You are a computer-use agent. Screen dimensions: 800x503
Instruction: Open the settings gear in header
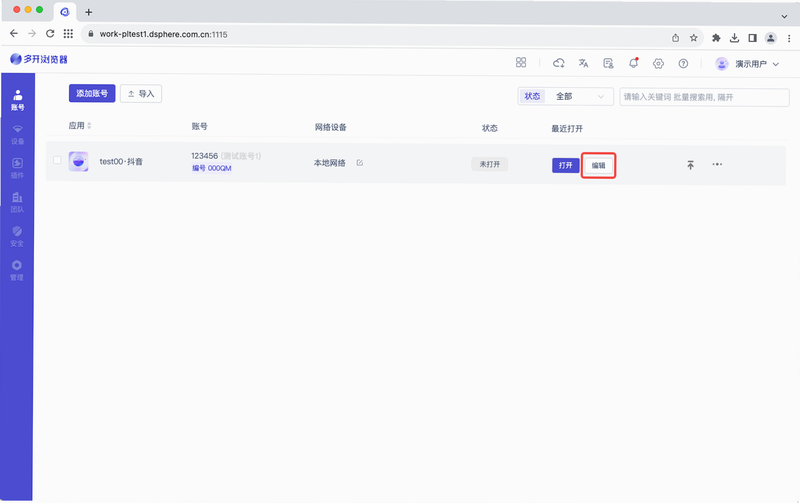658,64
